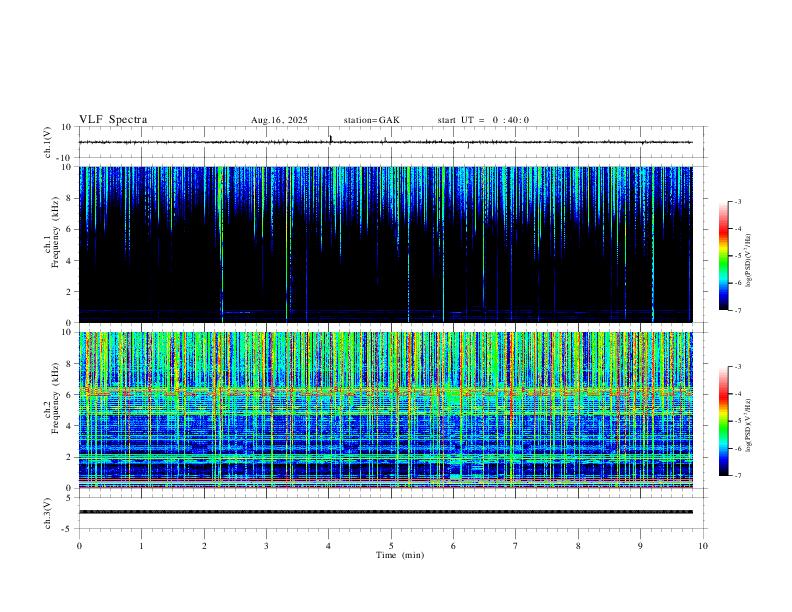Click the "VLF Spectra" plot title
Image resolution: width=792 pixels, height=612 pixels.
pos(113,120)
